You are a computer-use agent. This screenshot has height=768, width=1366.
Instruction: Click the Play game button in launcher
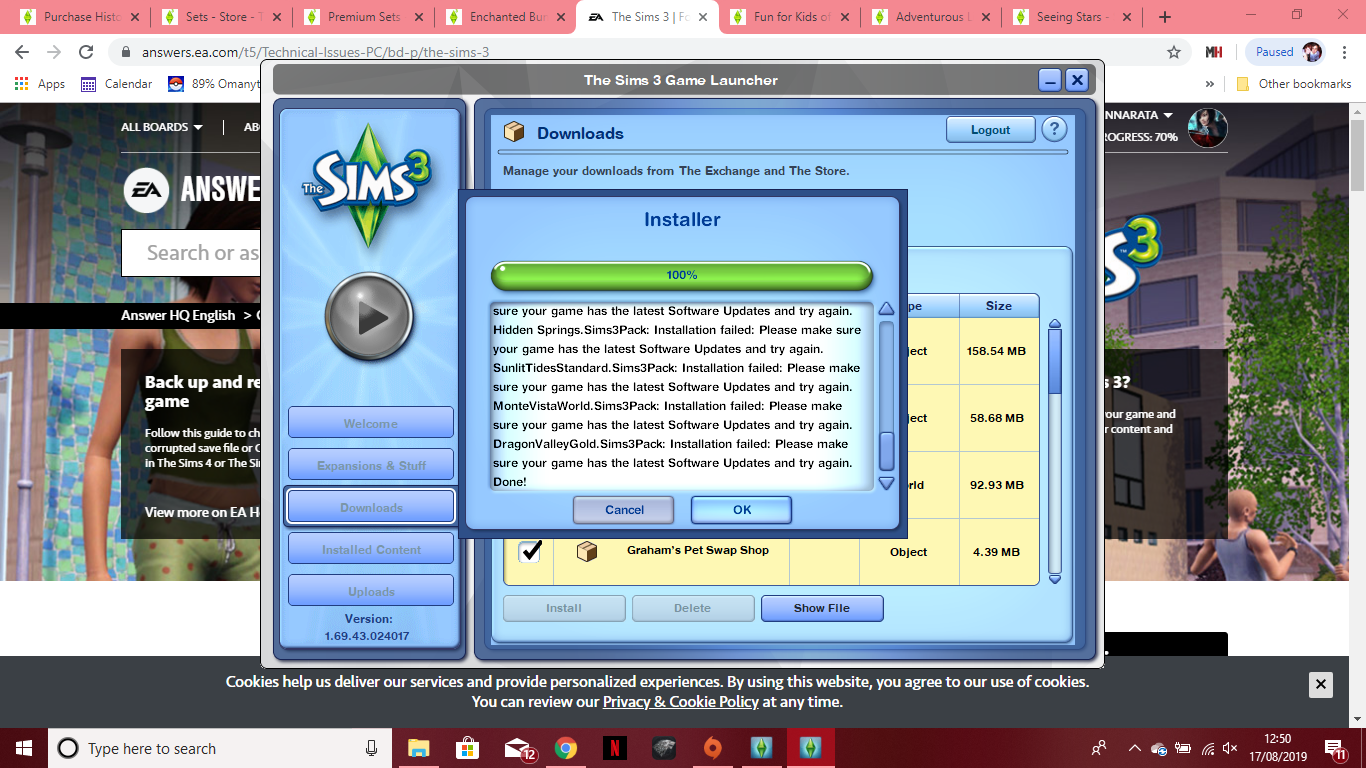(x=369, y=317)
